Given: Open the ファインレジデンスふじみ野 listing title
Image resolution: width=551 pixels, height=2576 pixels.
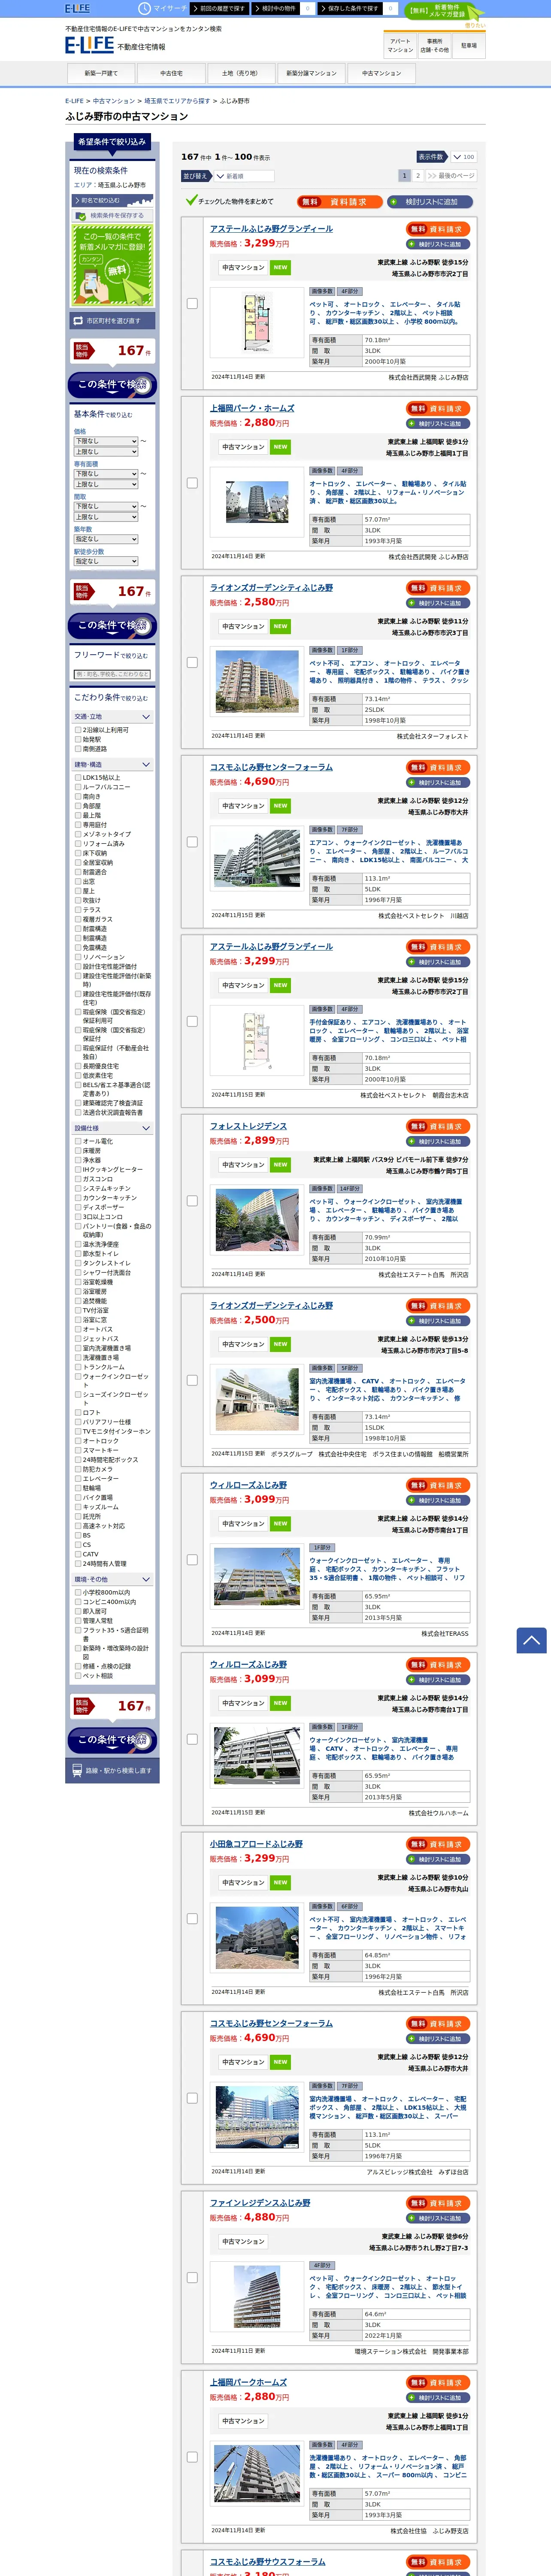Looking at the screenshot, I should click(260, 2203).
